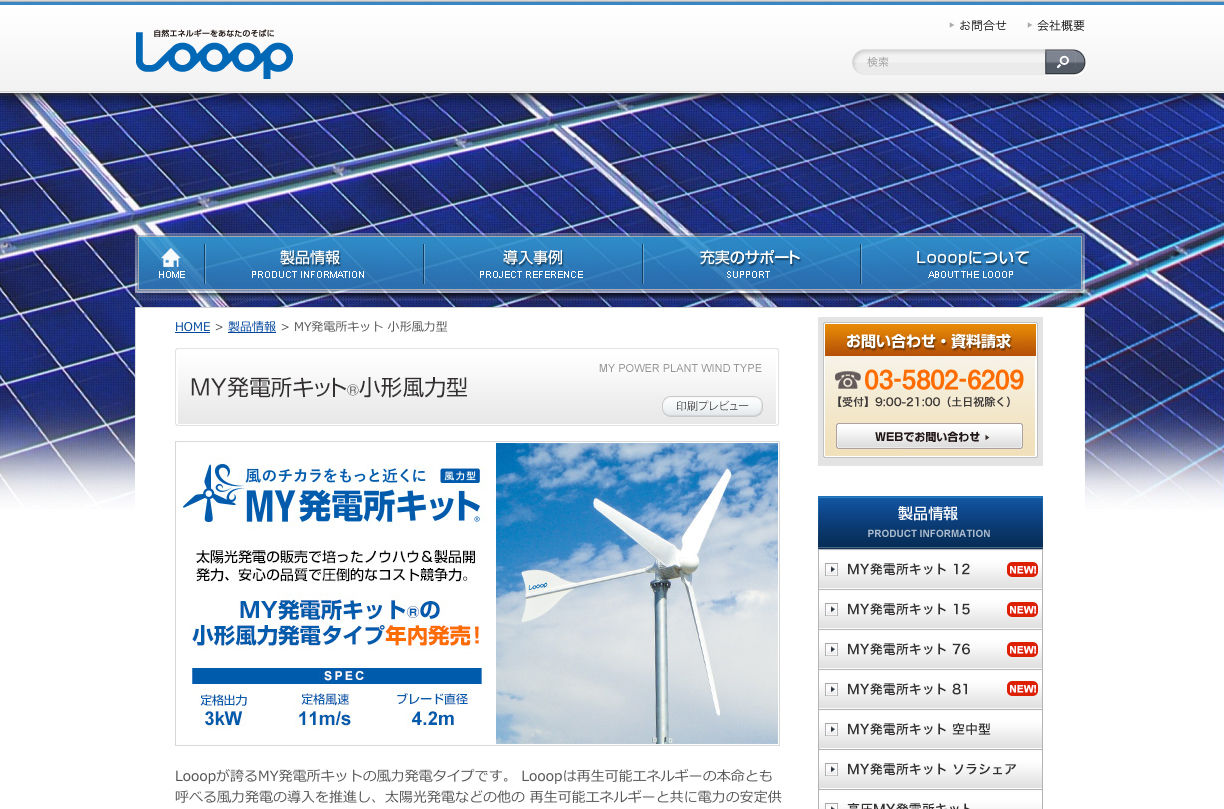Open MY発電所キット 76 in the sidebar
Screen dimensions: 1224x809
click(930, 650)
